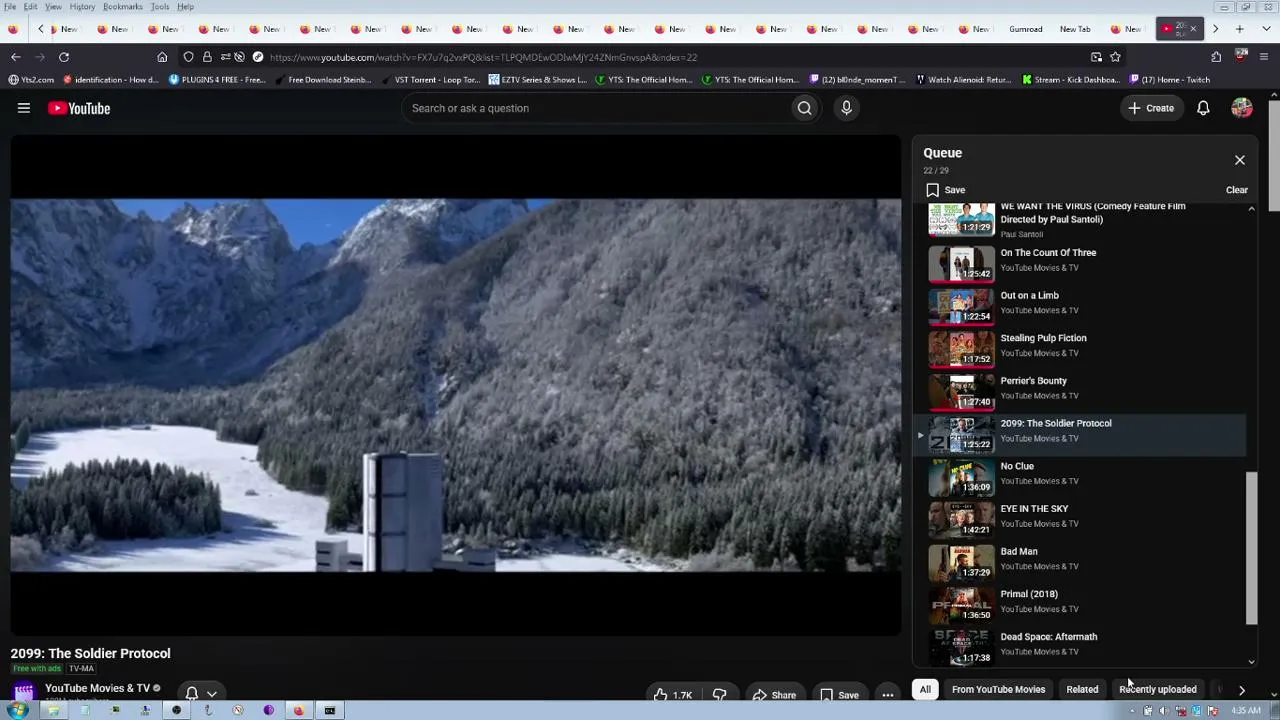Viewport: 1280px width, 720px height.
Task: Open the Create menu
Action: coord(1151,108)
